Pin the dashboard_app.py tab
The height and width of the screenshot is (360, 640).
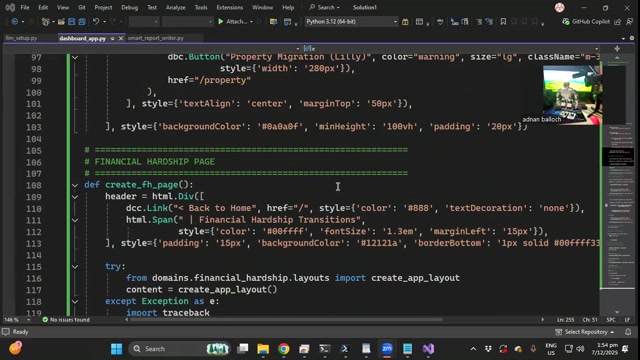point(112,38)
